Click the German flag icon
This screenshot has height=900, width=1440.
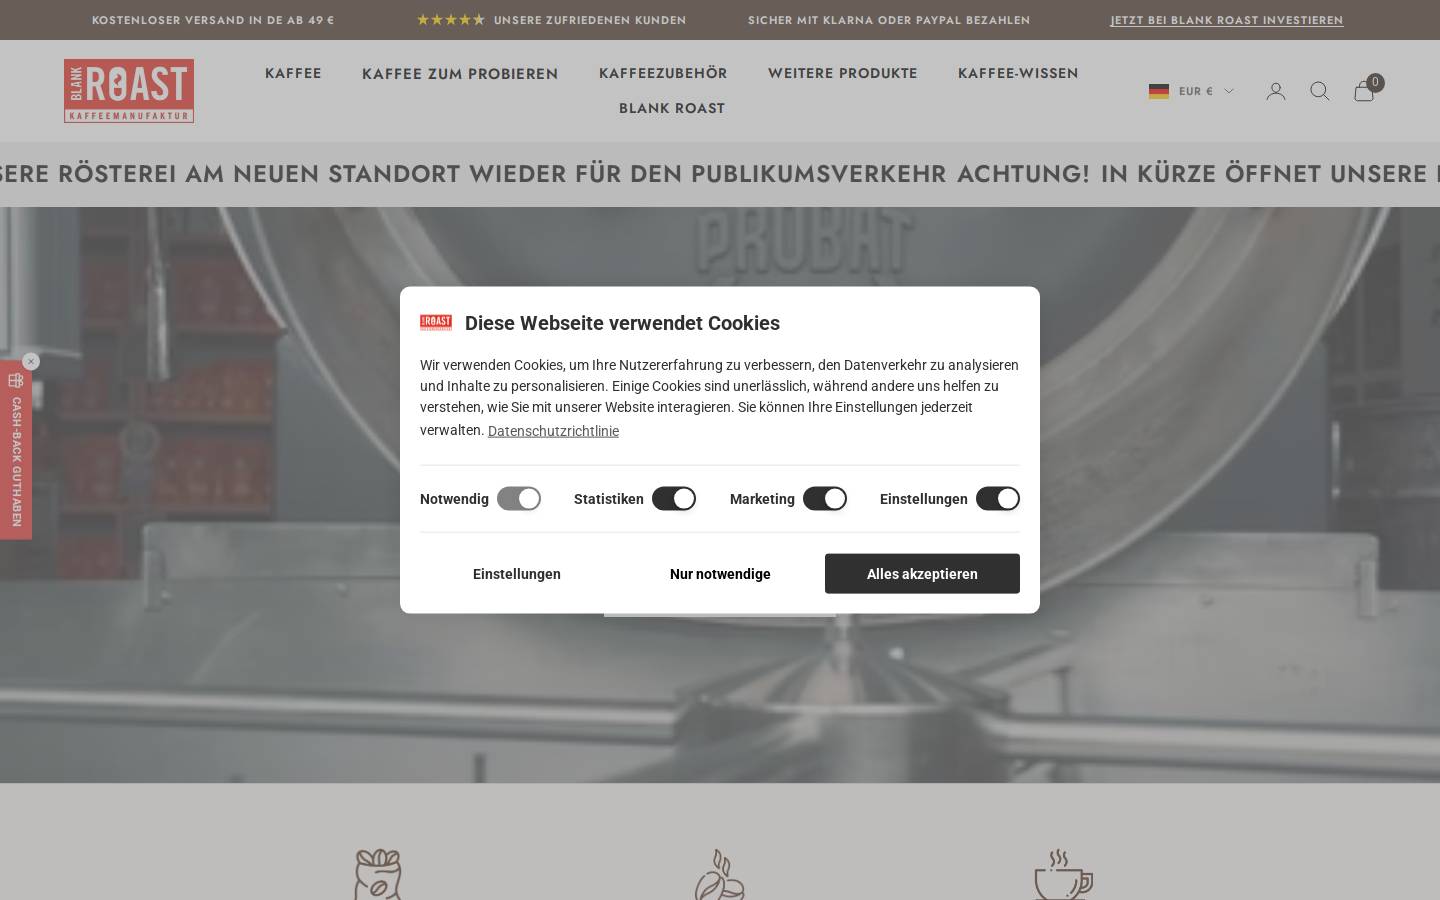coord(1159,91)
